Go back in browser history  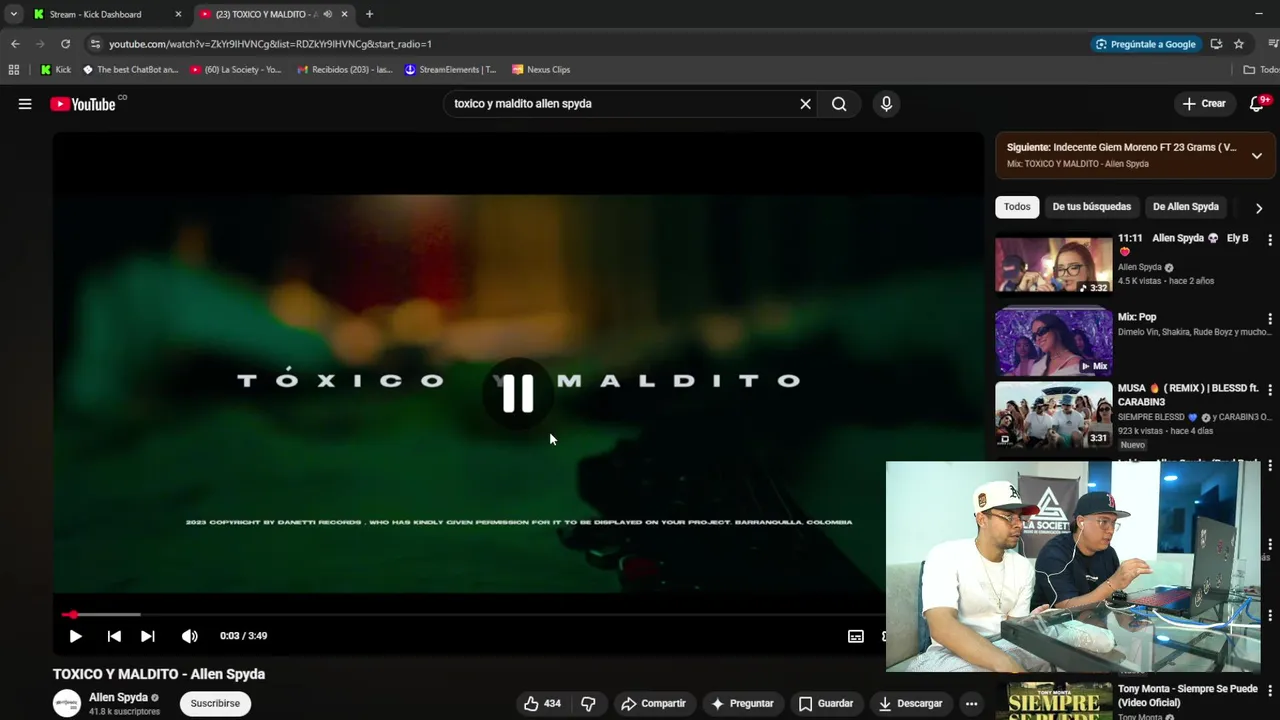(x=15, y=44)
